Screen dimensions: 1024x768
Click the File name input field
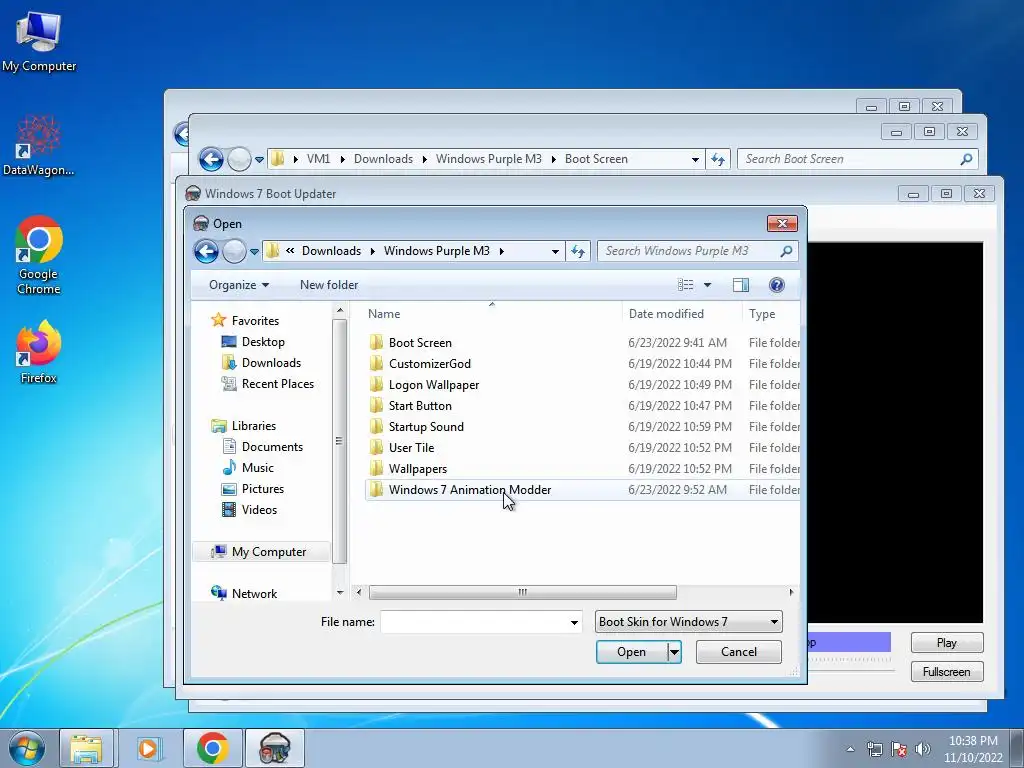pyautogui.click(x=473, y=622)
